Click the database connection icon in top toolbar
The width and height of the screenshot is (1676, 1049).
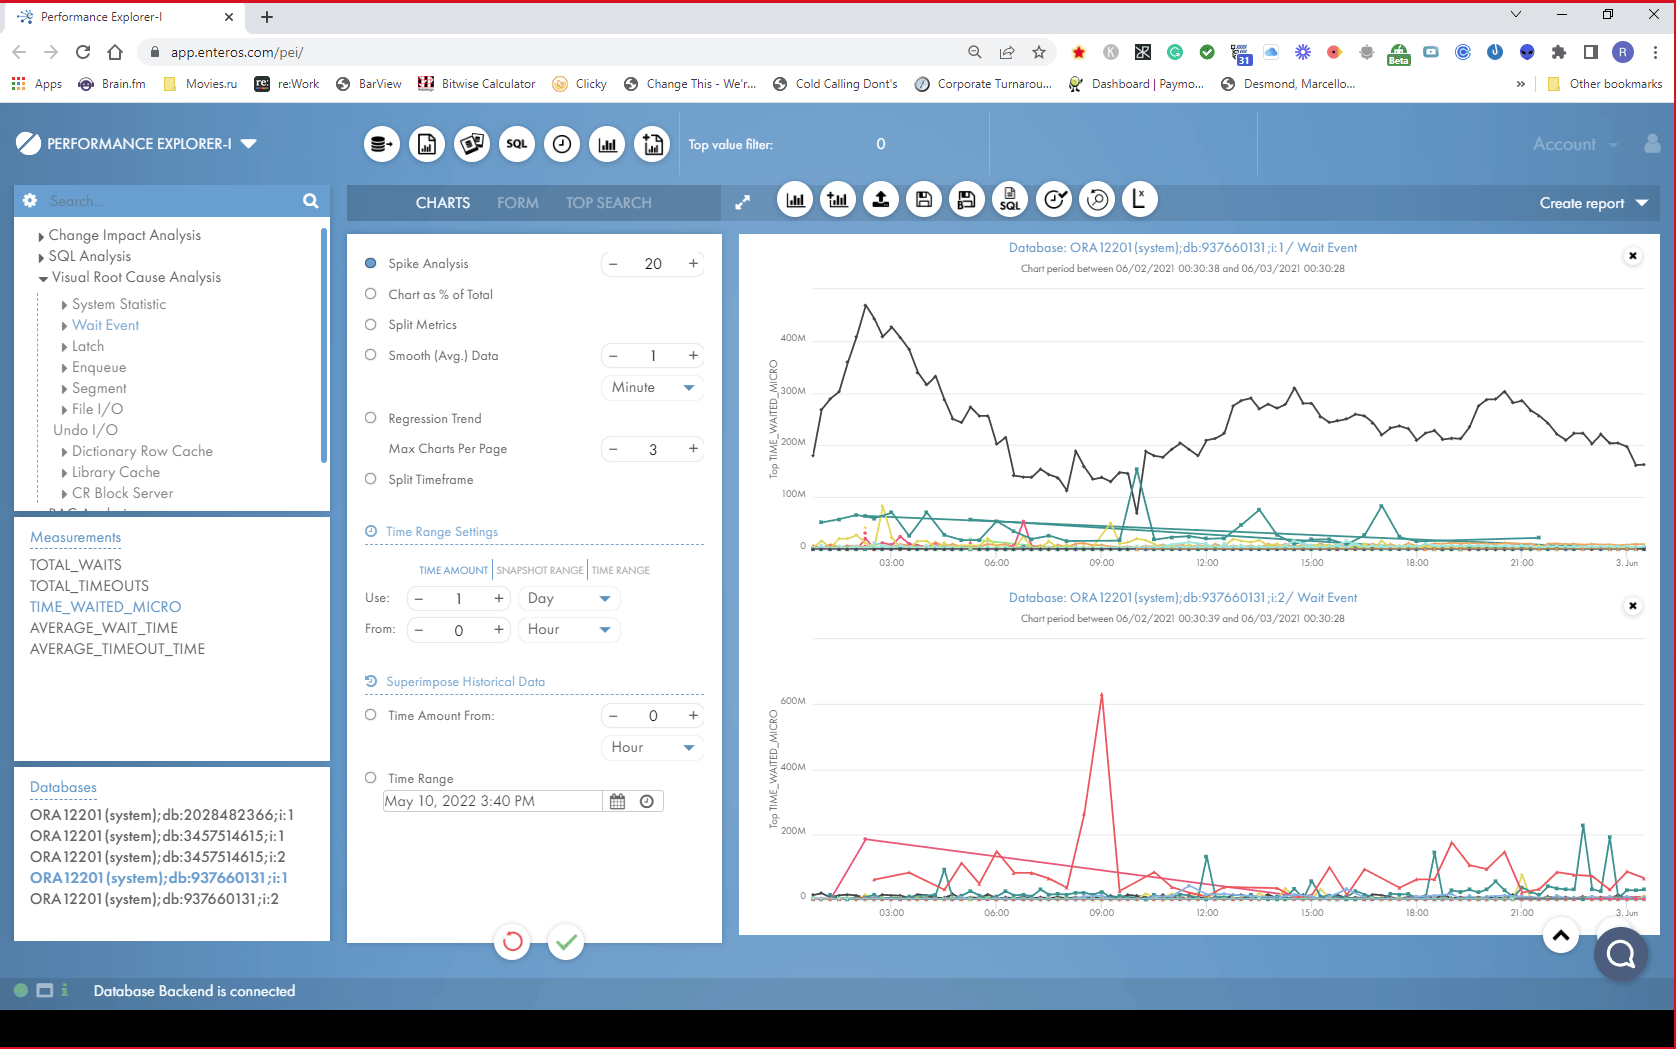click(x=381, y=145)
